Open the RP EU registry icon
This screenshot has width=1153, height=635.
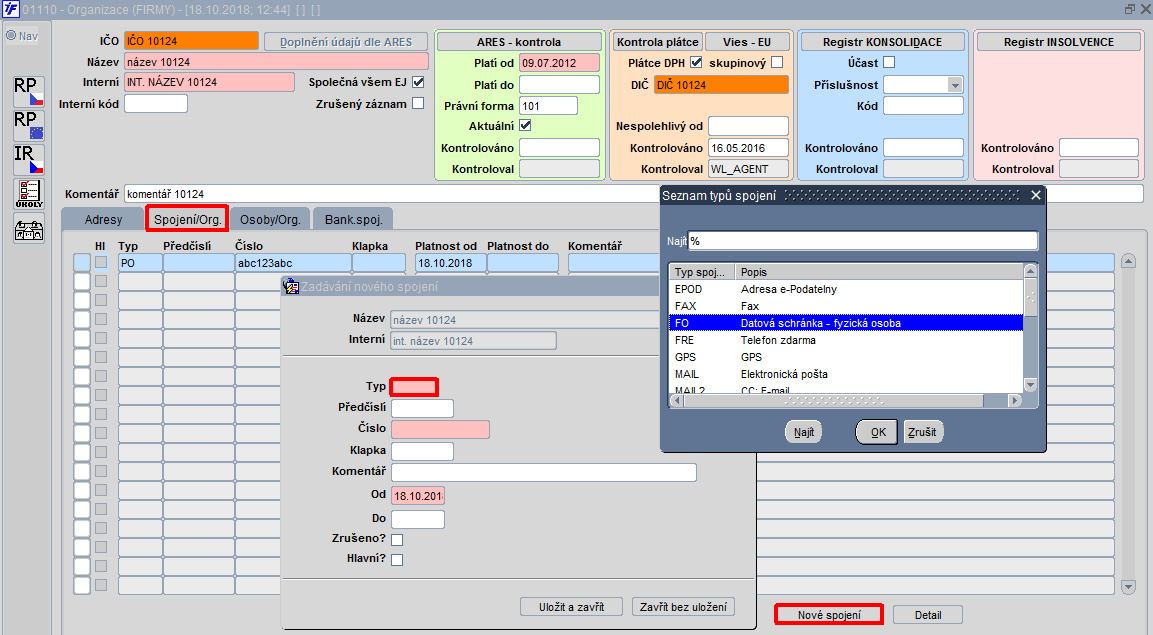pyautogui.click(x=29, y=125)
